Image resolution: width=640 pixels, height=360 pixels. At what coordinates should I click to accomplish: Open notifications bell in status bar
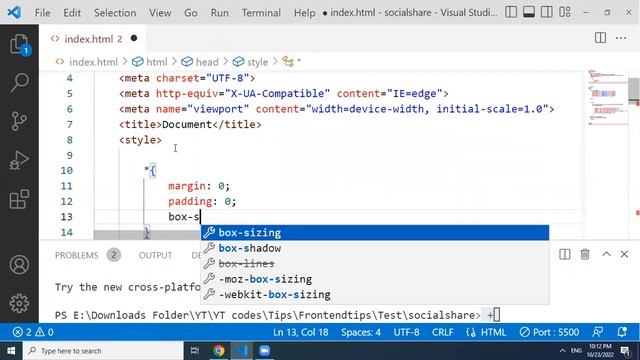coord(622,332)
